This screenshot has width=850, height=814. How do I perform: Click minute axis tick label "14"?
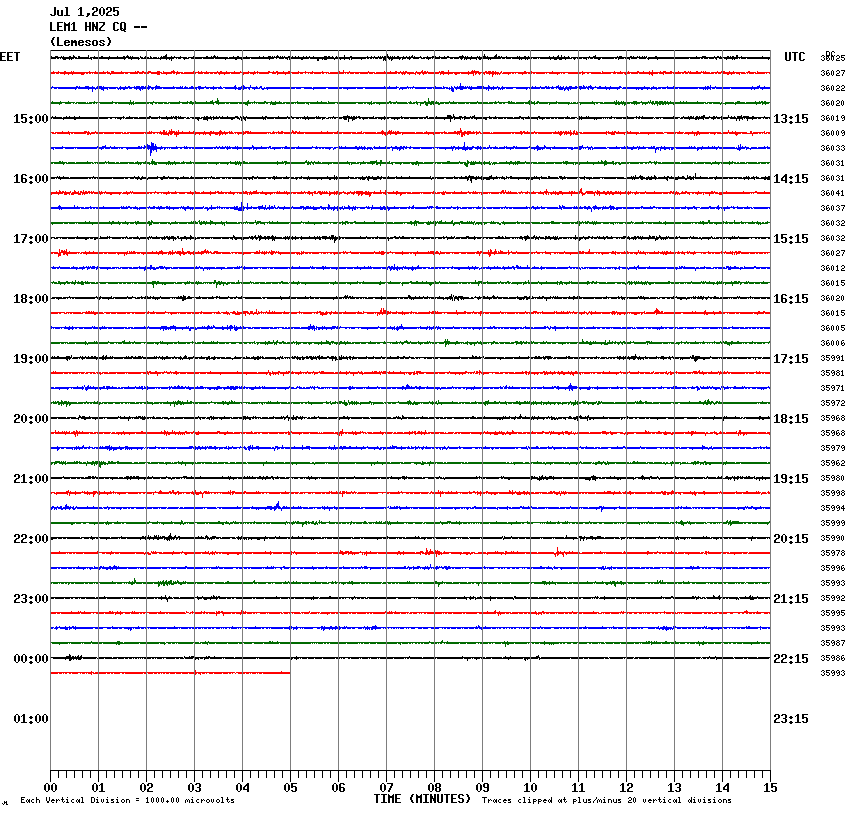(722, 788)
